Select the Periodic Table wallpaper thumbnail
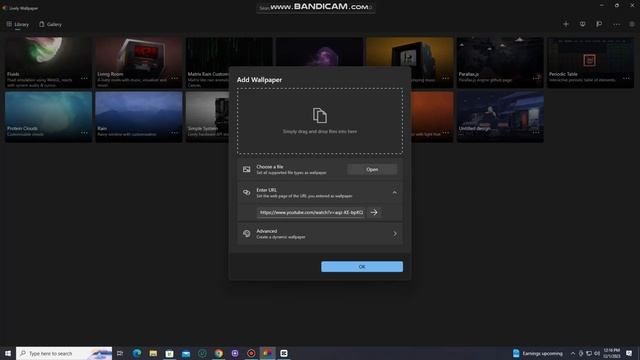The image size is (640, 360). click(x=591, y=62)
